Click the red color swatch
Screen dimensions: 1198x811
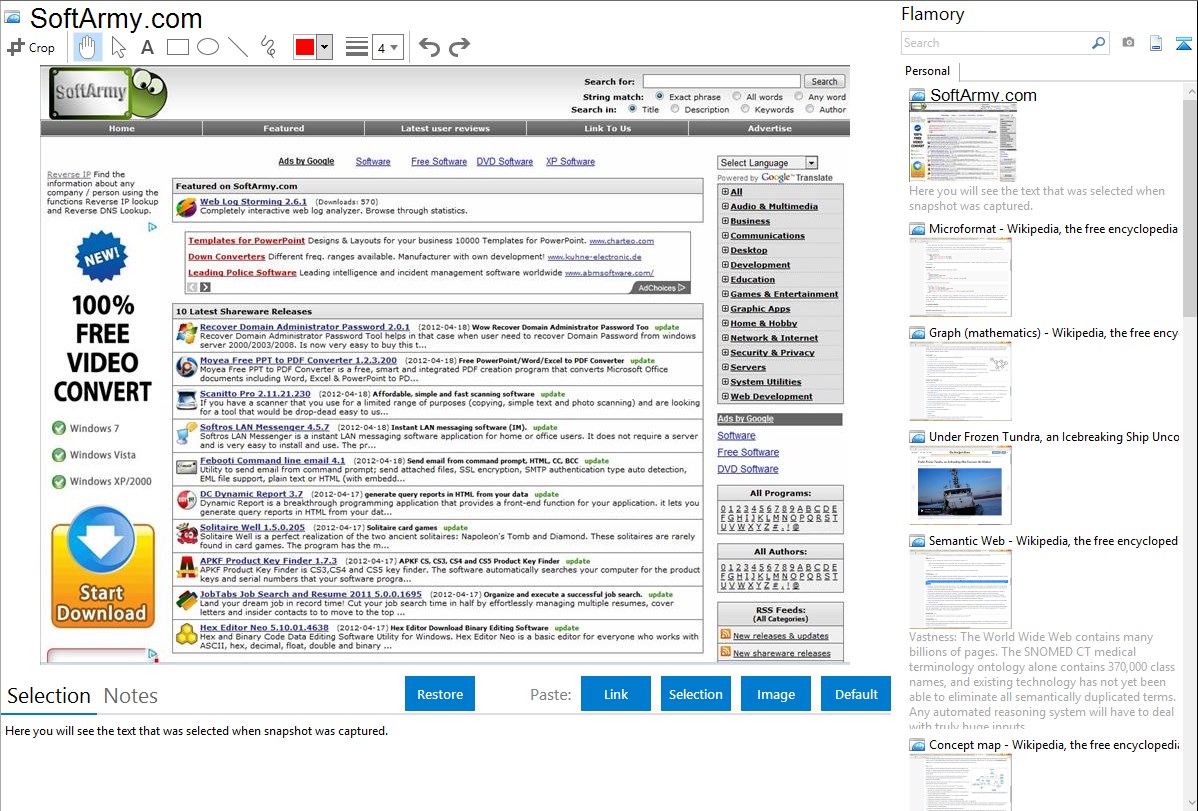[305, 47]
